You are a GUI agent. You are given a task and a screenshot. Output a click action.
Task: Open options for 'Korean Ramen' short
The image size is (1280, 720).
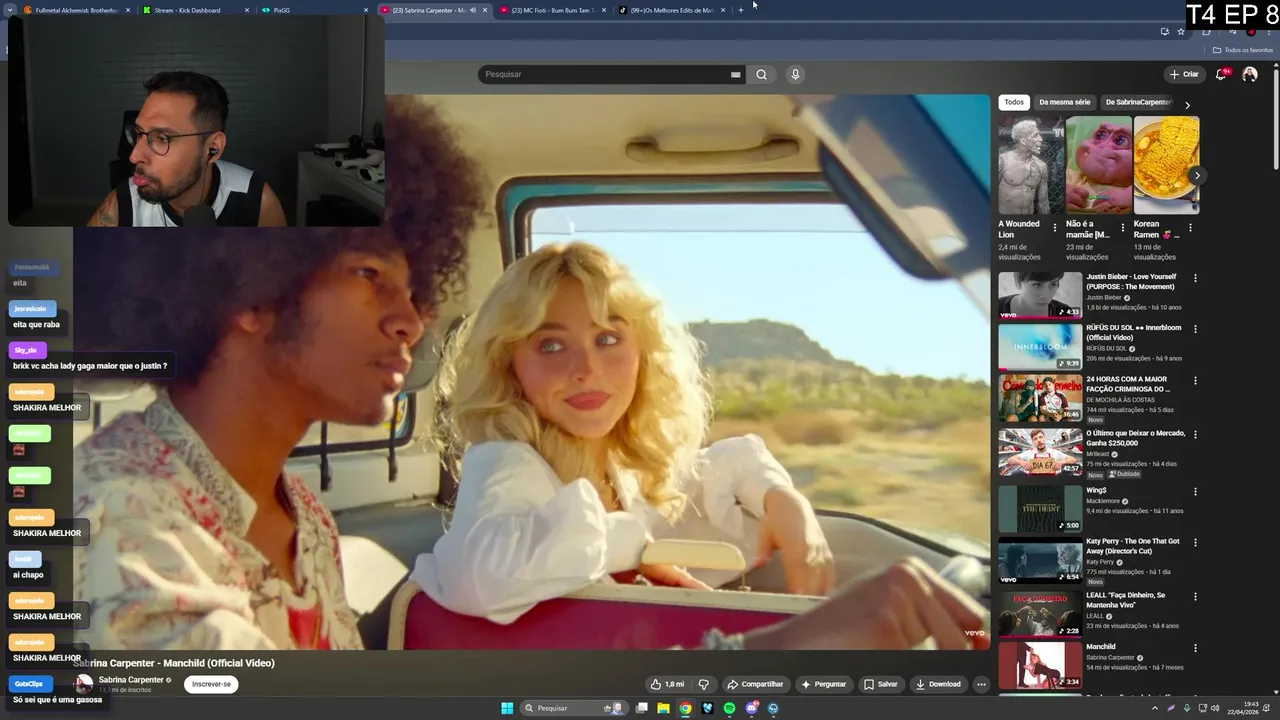tap(1190, 228)
